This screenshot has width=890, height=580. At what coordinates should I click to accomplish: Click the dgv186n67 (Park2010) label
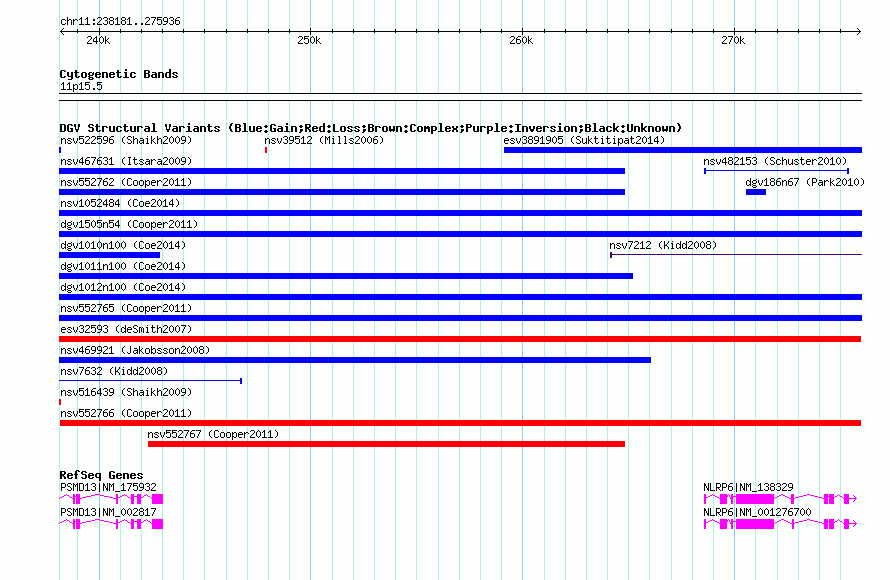[805, 182]
